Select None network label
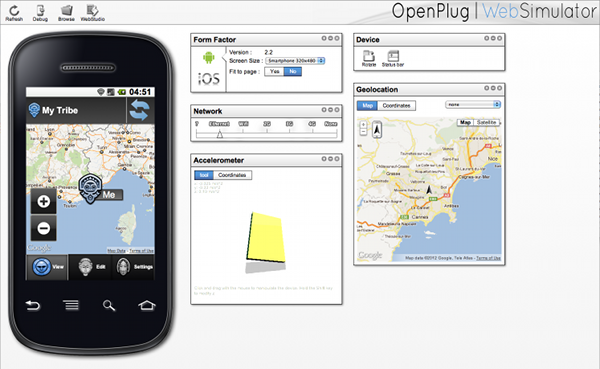 [x=331, y=124]
